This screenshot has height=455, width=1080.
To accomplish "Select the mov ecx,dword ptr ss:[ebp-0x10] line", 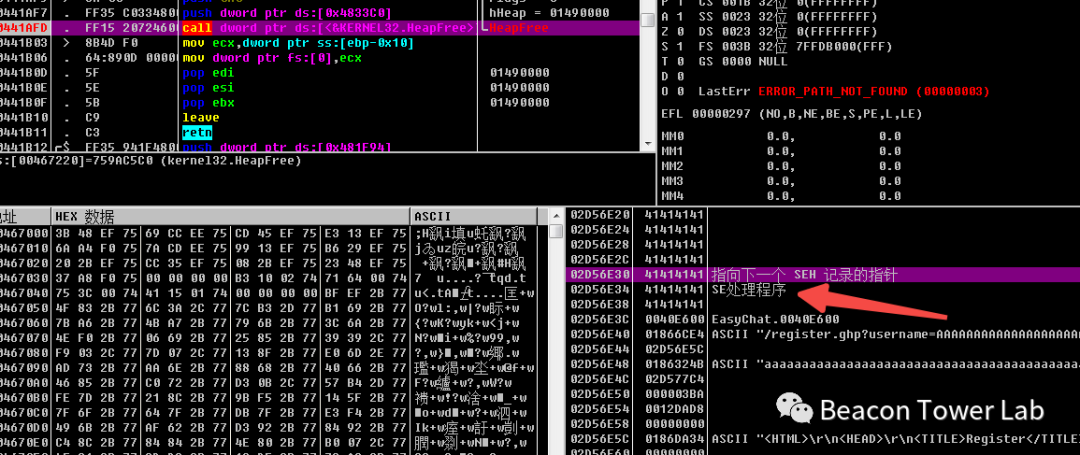I will pyautogui.click(x=298, y=43).
